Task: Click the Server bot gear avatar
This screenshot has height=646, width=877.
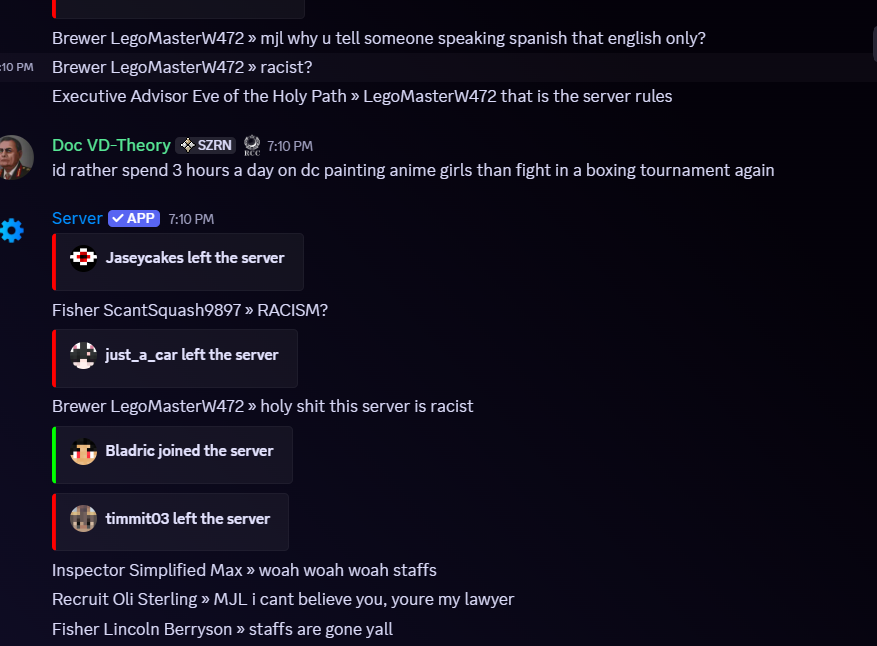Action: 12,230
